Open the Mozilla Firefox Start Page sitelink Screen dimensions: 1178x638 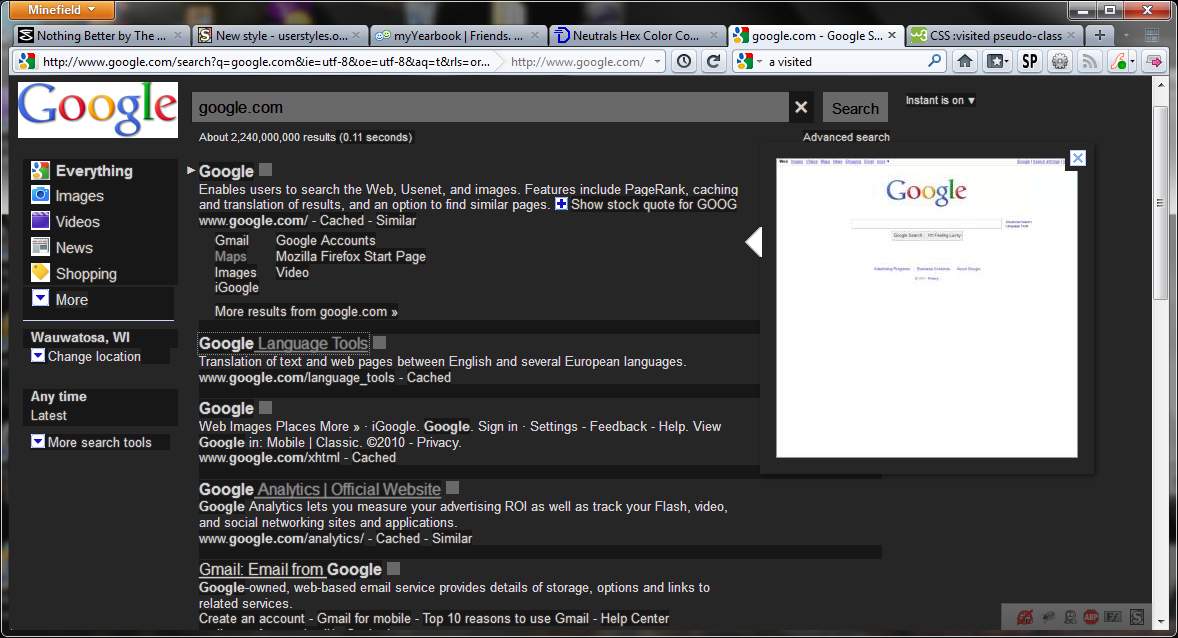pyautogui.click(x=350, y=256)
